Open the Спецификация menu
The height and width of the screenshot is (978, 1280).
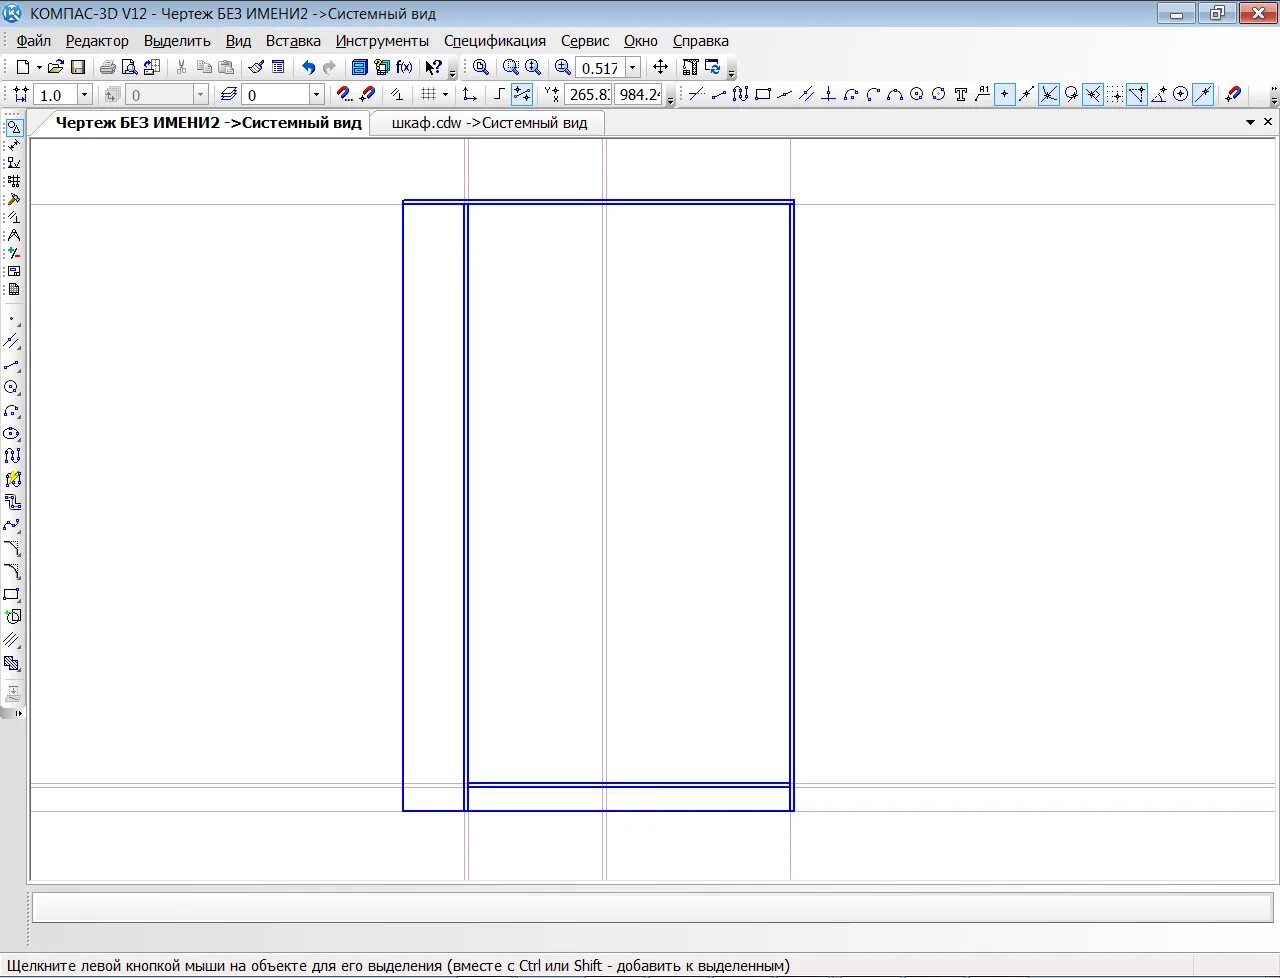[x=495, y=41]
